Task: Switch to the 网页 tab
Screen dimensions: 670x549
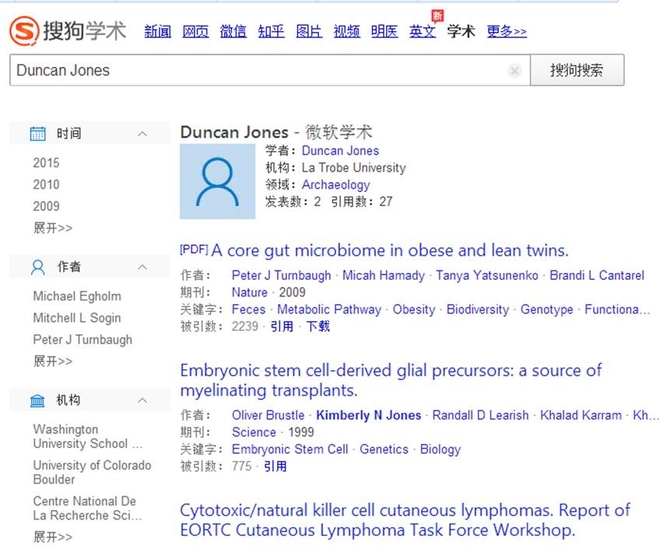Action: [195, 31]
